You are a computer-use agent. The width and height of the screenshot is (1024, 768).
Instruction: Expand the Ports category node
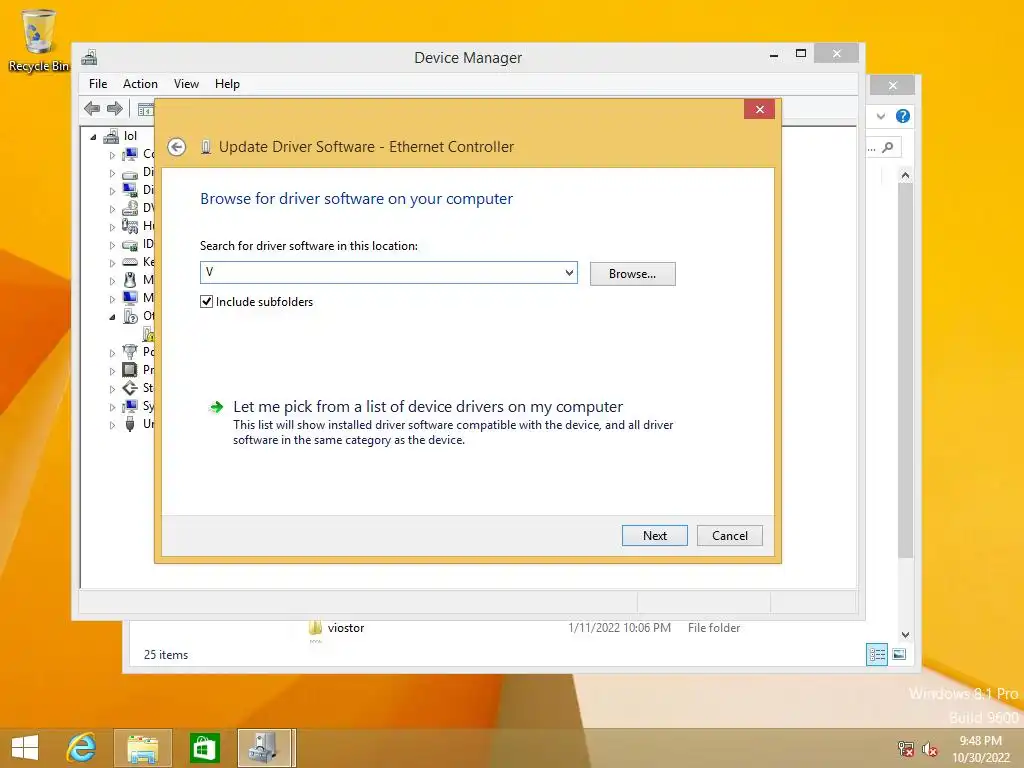[x=112, y=353]
